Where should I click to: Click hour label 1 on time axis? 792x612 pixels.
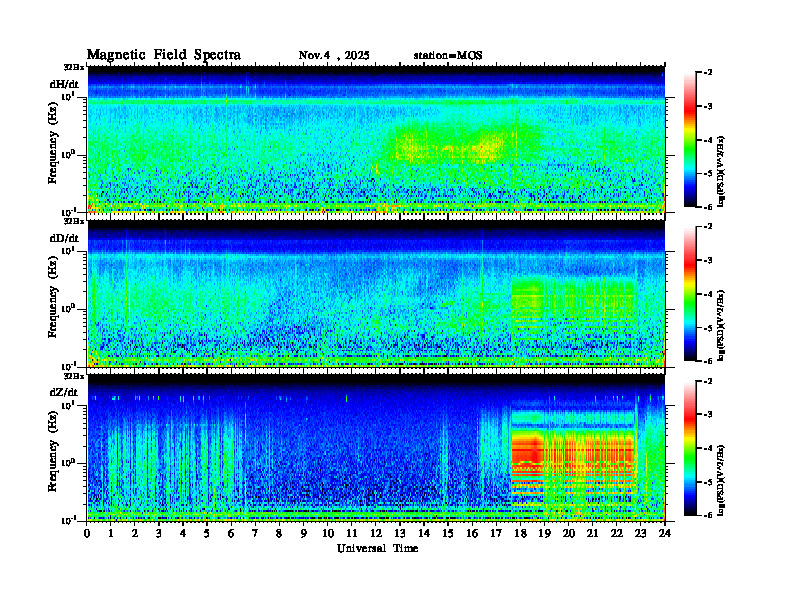click(111, 533)
